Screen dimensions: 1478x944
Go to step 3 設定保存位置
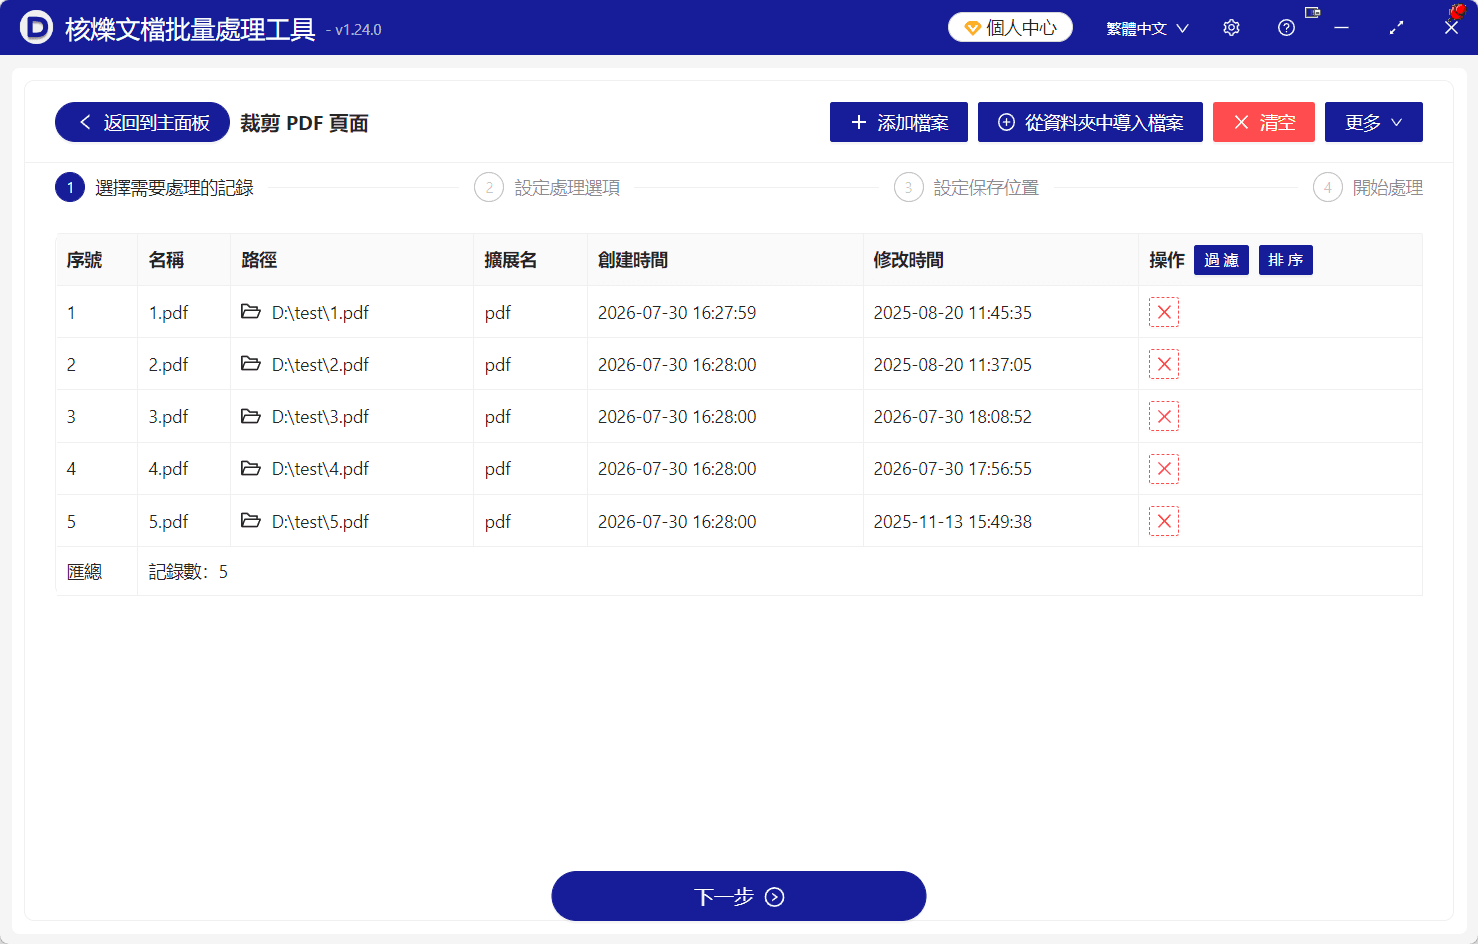tap(966, 187)
